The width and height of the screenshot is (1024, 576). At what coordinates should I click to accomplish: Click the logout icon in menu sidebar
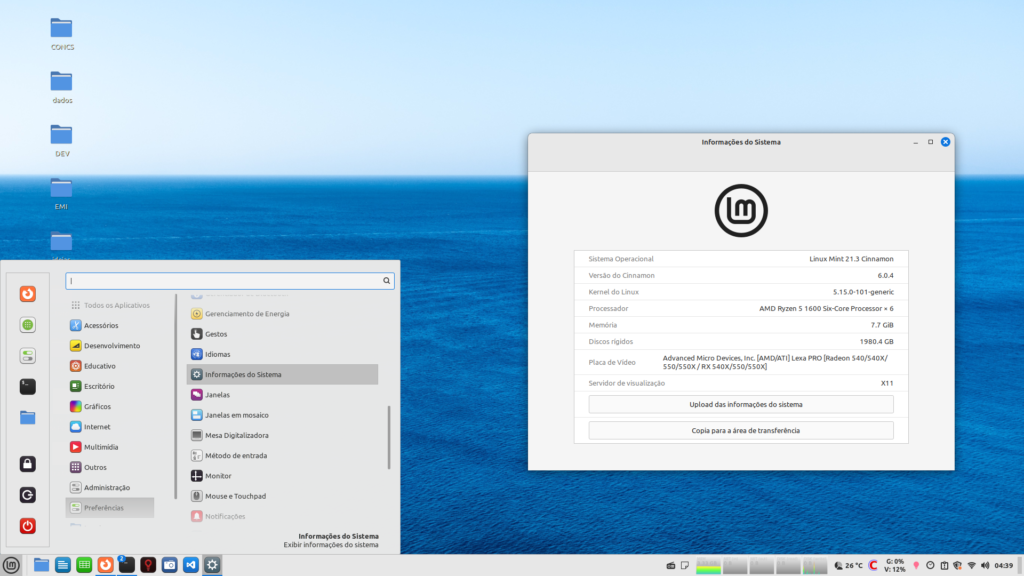(28, 495)
